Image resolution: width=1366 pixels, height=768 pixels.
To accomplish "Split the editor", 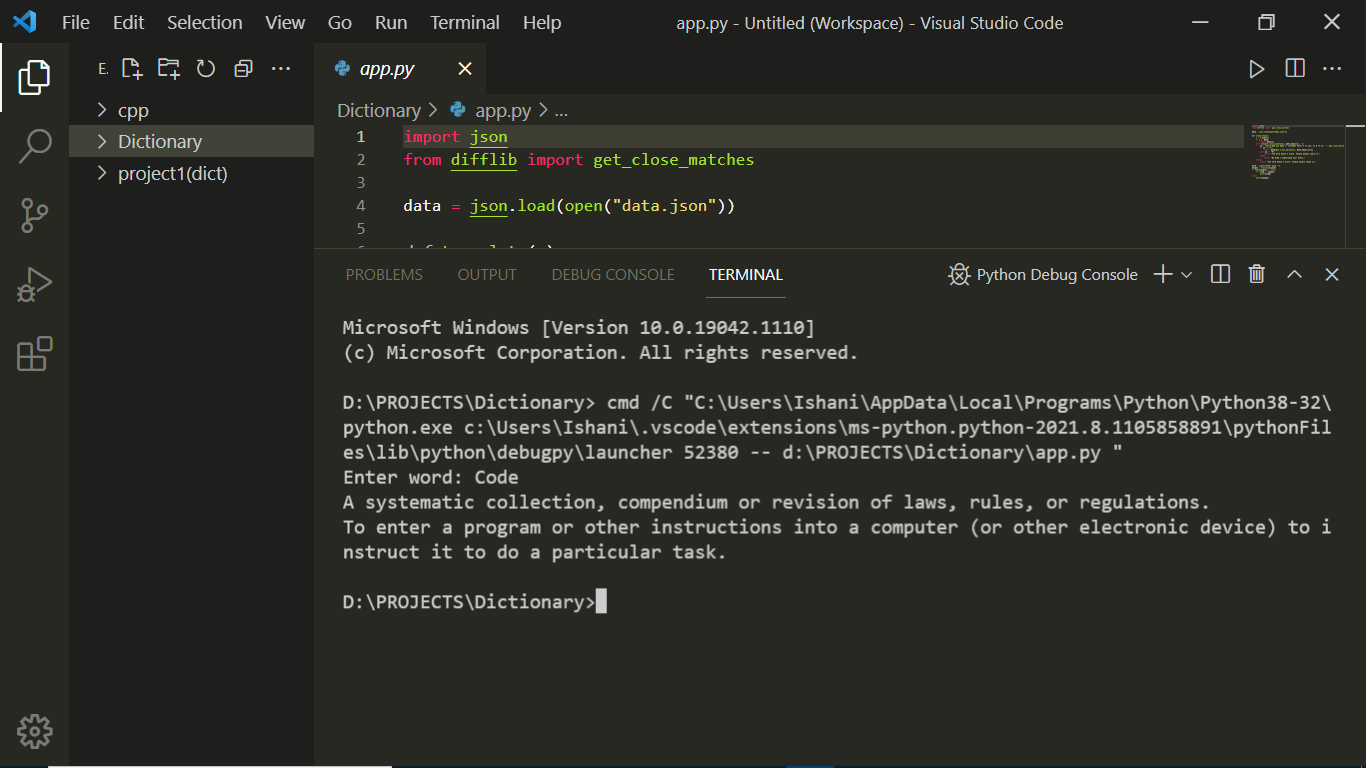I will [x=1294, y=68].
